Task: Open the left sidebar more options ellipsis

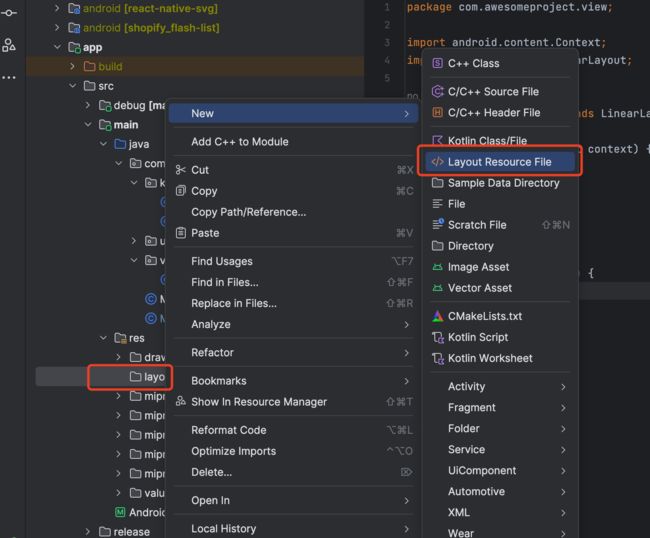Action: point(9,78)
